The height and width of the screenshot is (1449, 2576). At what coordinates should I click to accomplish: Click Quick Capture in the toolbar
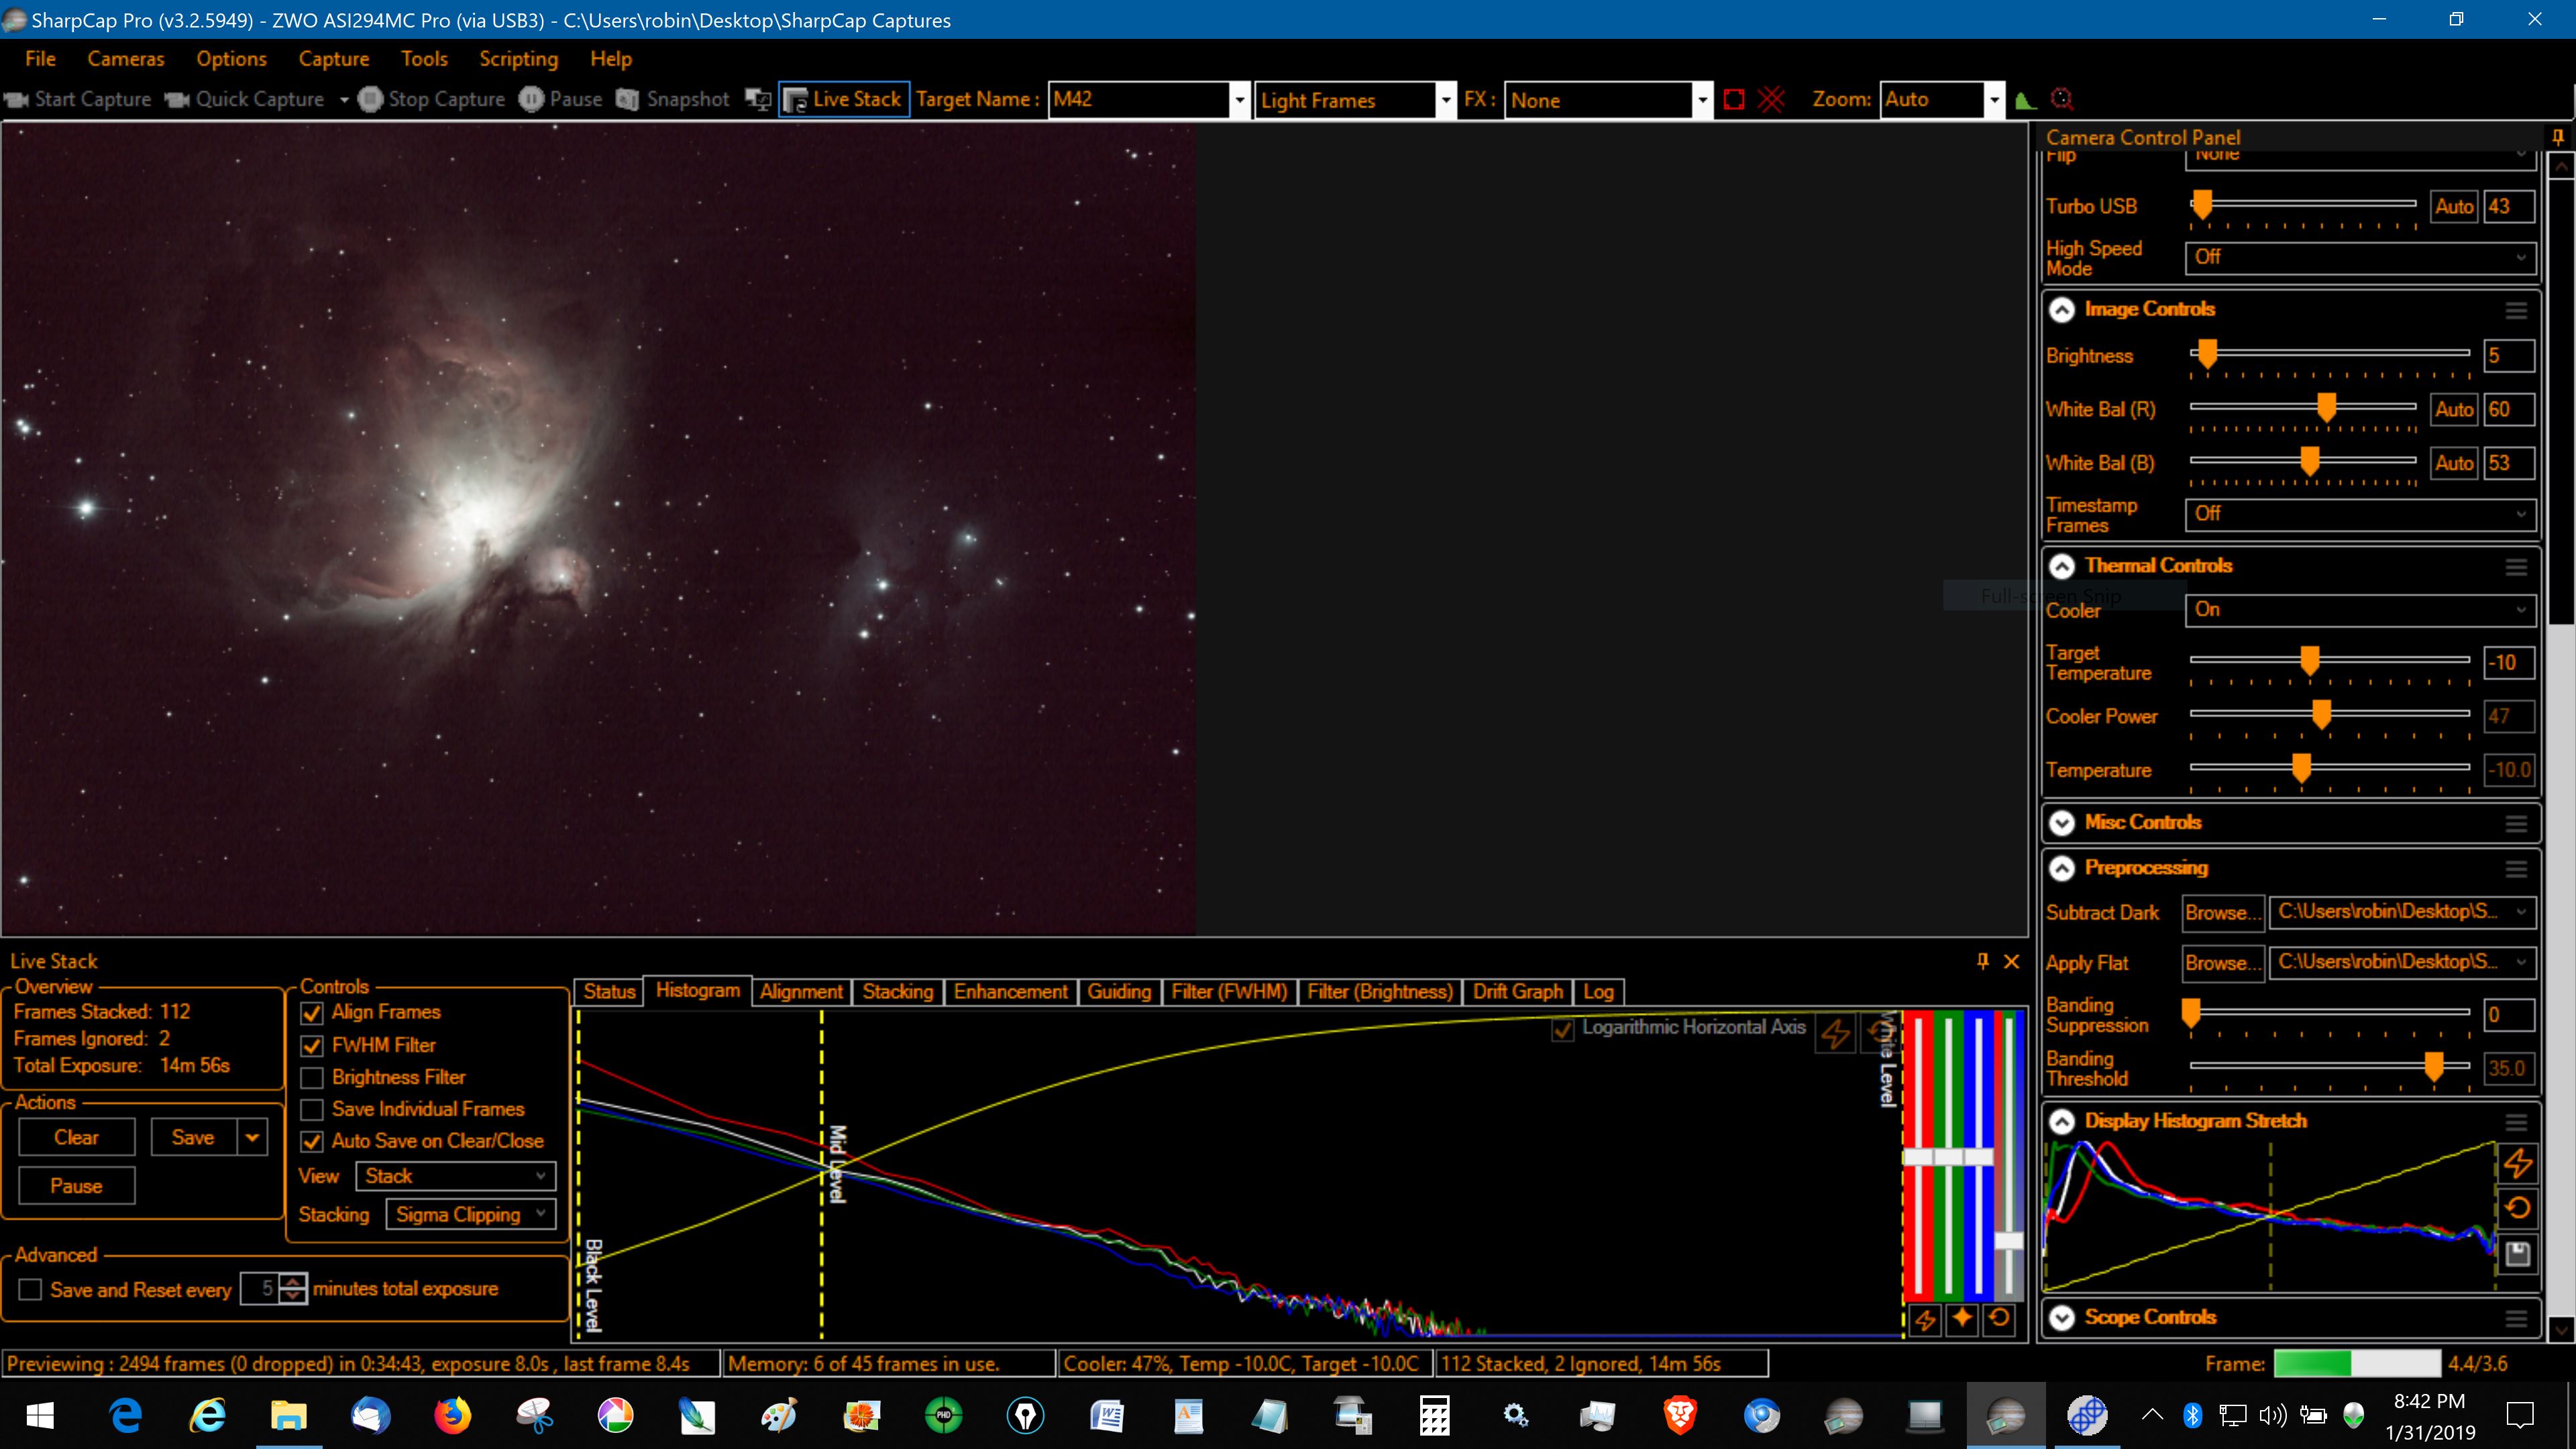244,99
